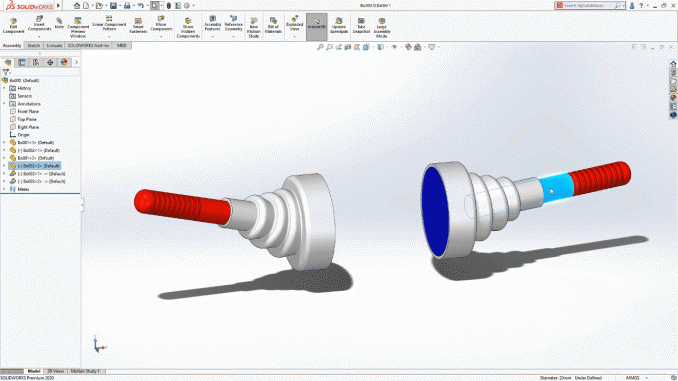
Task: Click the DisplayManager tab
Action: [x=64, y=63]
